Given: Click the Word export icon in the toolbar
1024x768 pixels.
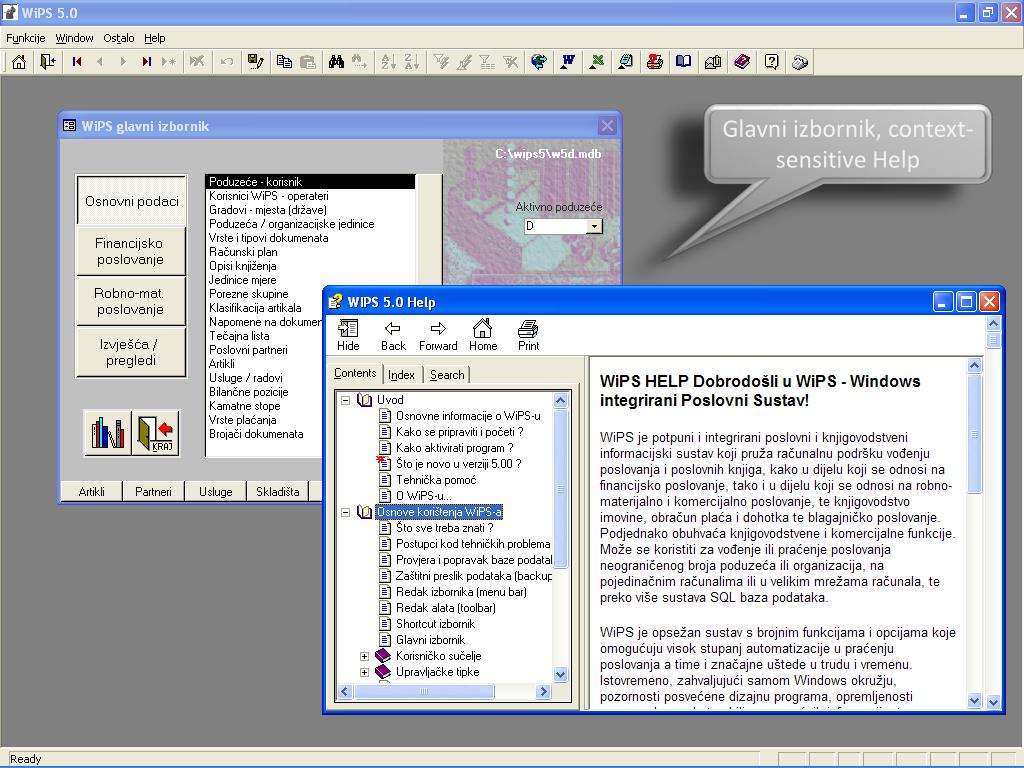Looking at the screenshot, I should click(568, 62).
